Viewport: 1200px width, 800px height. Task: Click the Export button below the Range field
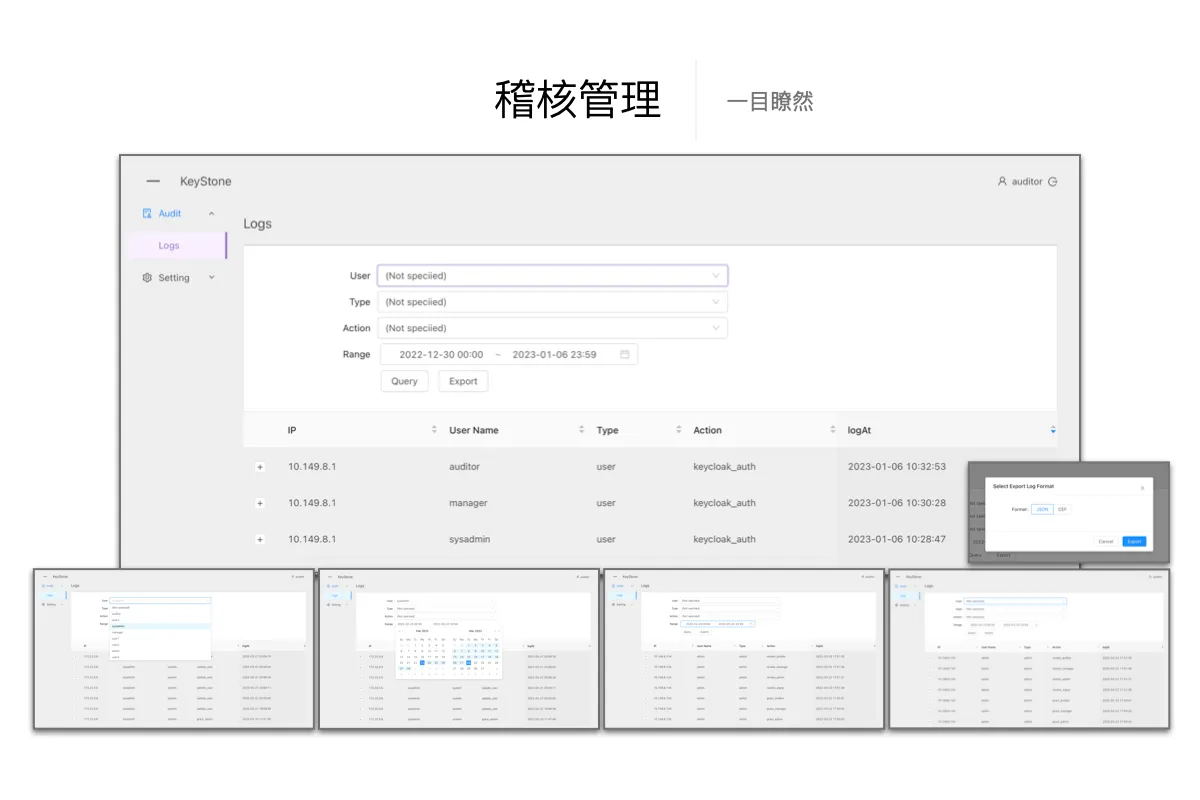coord(463,381)
